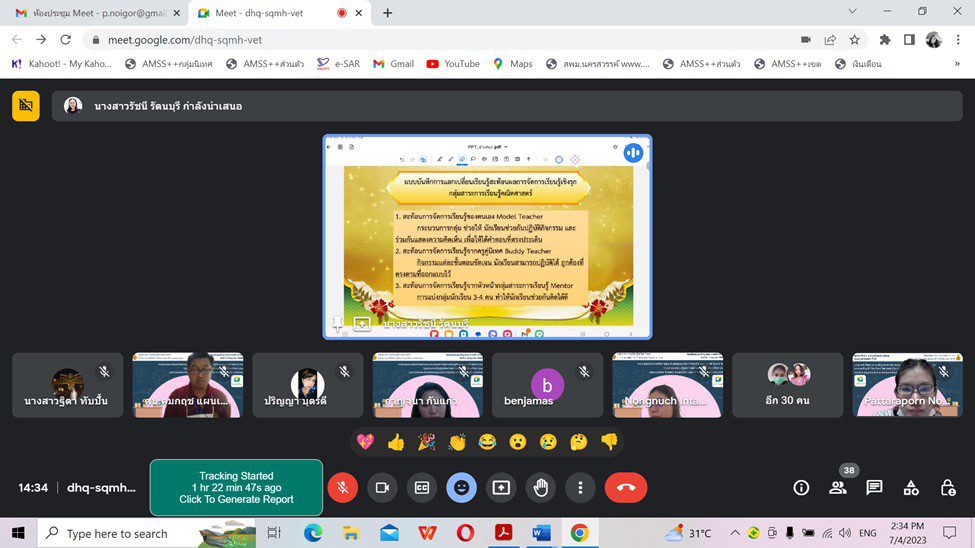The image size is (975, 548).
Task: Open the three-dot more options menu
Action: pos(580,488)
